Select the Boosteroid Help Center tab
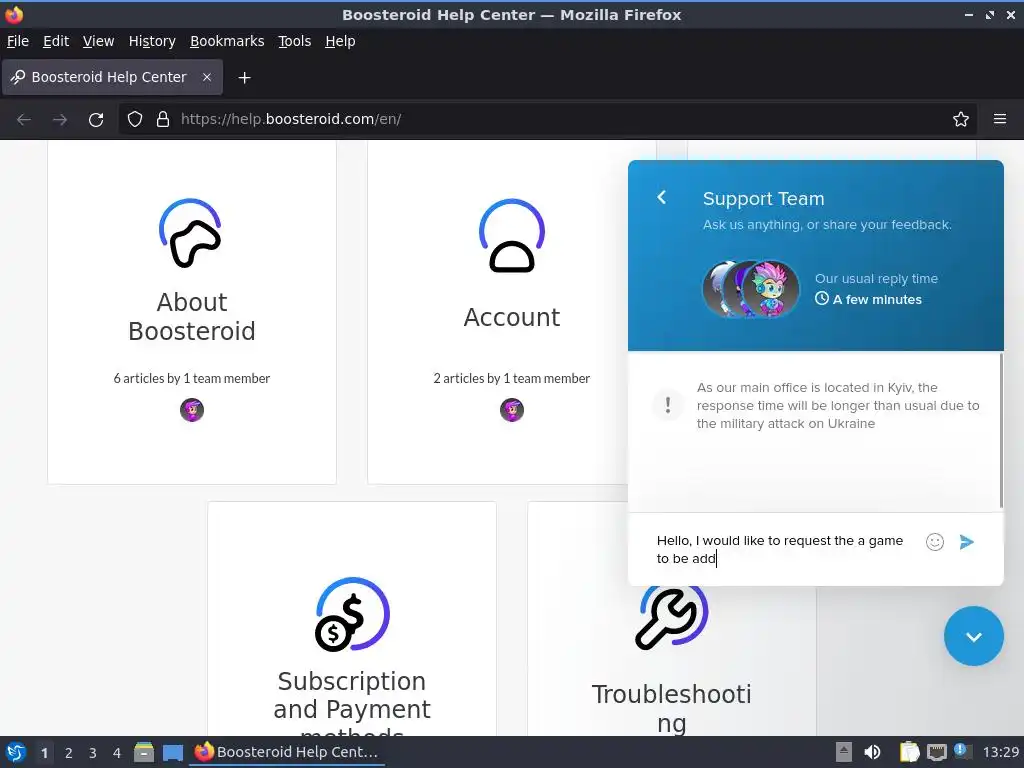The height and width of the screenshot is (768, 1024). point(112,77)
